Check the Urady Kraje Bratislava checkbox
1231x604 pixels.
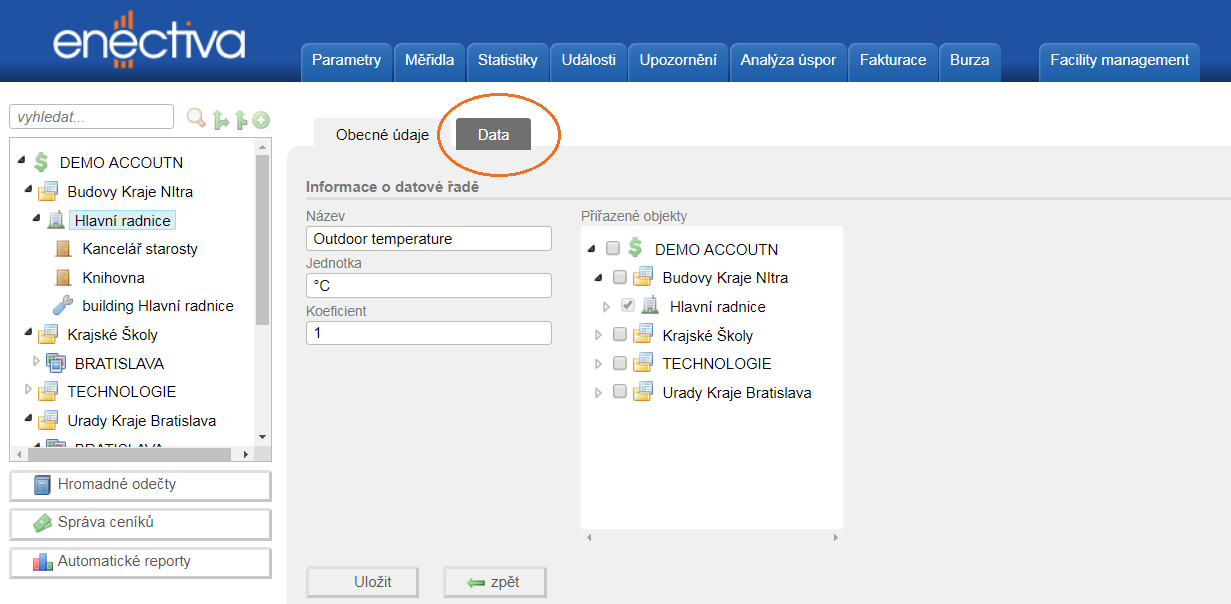coord(620,392)
